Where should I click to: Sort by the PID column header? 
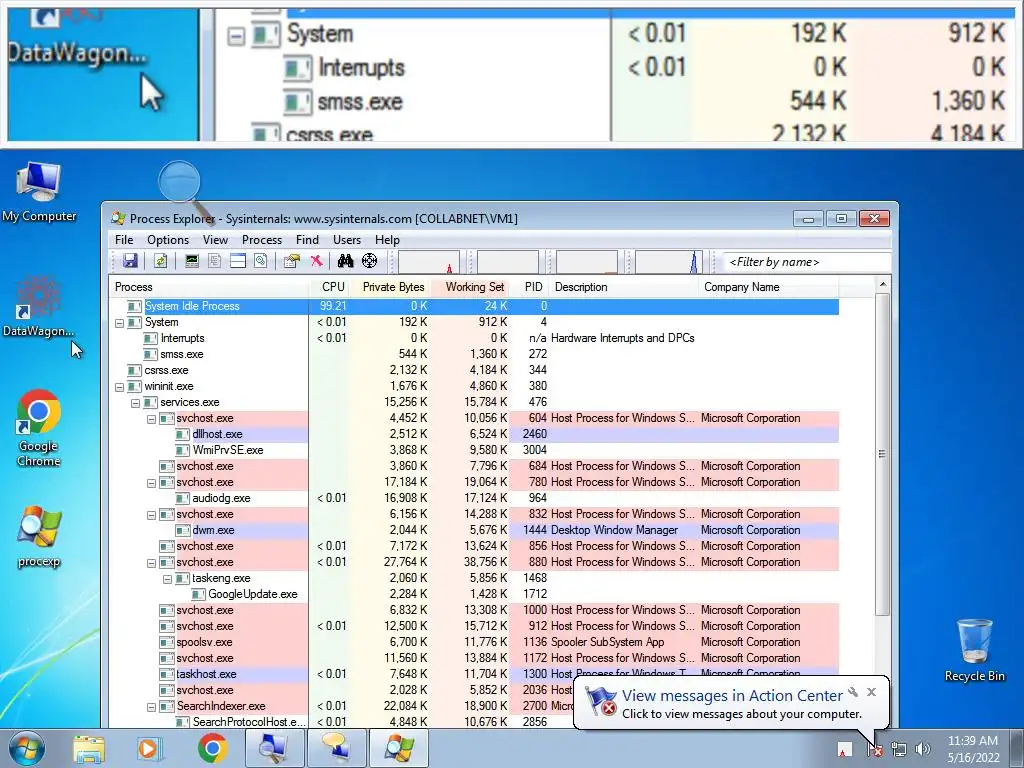[530, 287]
